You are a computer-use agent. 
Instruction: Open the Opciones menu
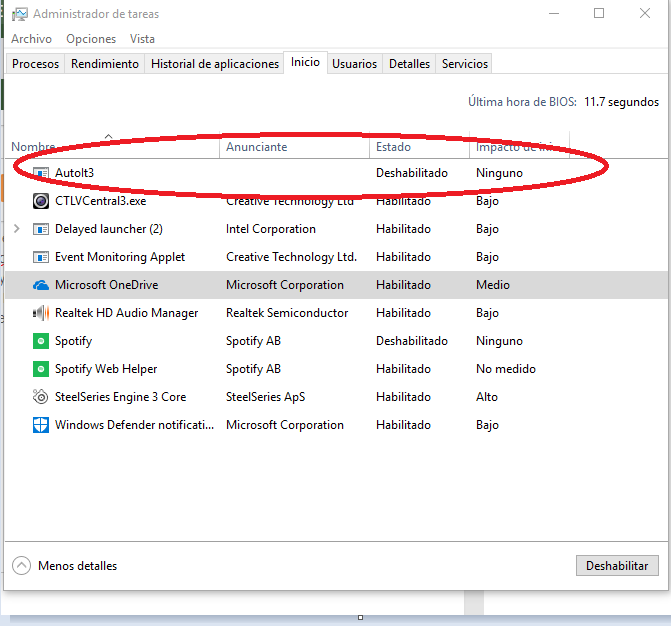(91, 39)
